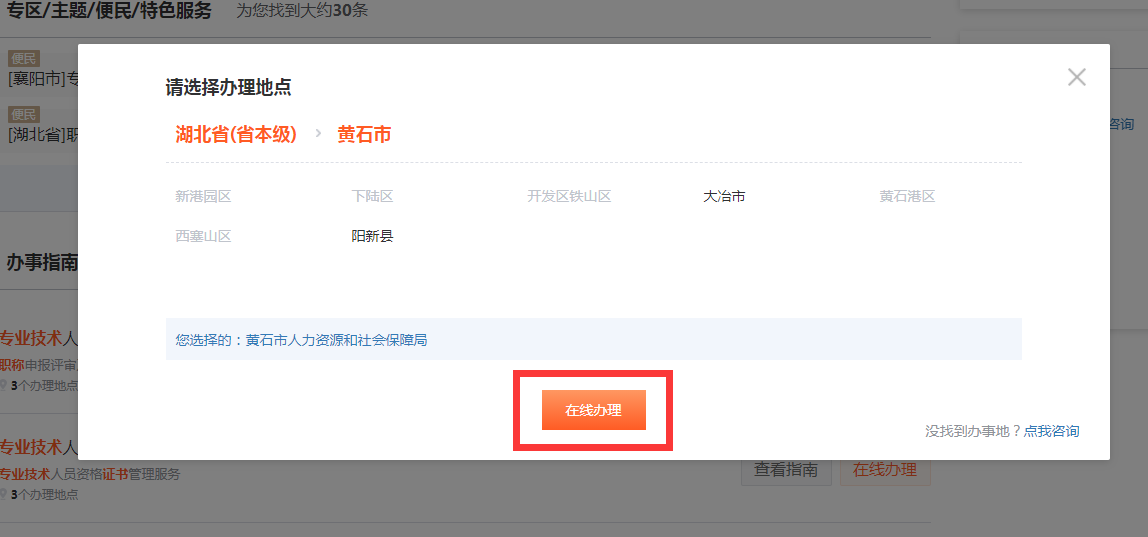Image resolution: width=1148 pixels, height=537 pixels.
Task: Click the 咨询 link at the right edge
Action: [x=1121, y=124]
